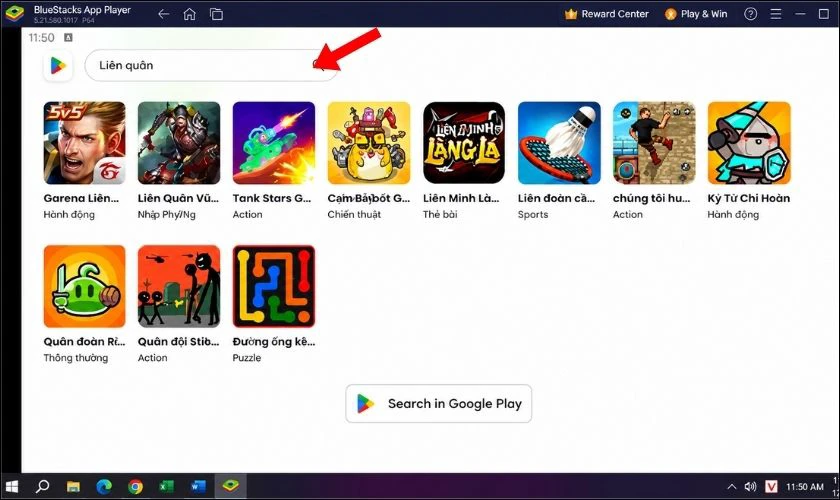840x500 pixels.
Task: Click the BlueStacks taskbar icon
Action: coord(230,486)
